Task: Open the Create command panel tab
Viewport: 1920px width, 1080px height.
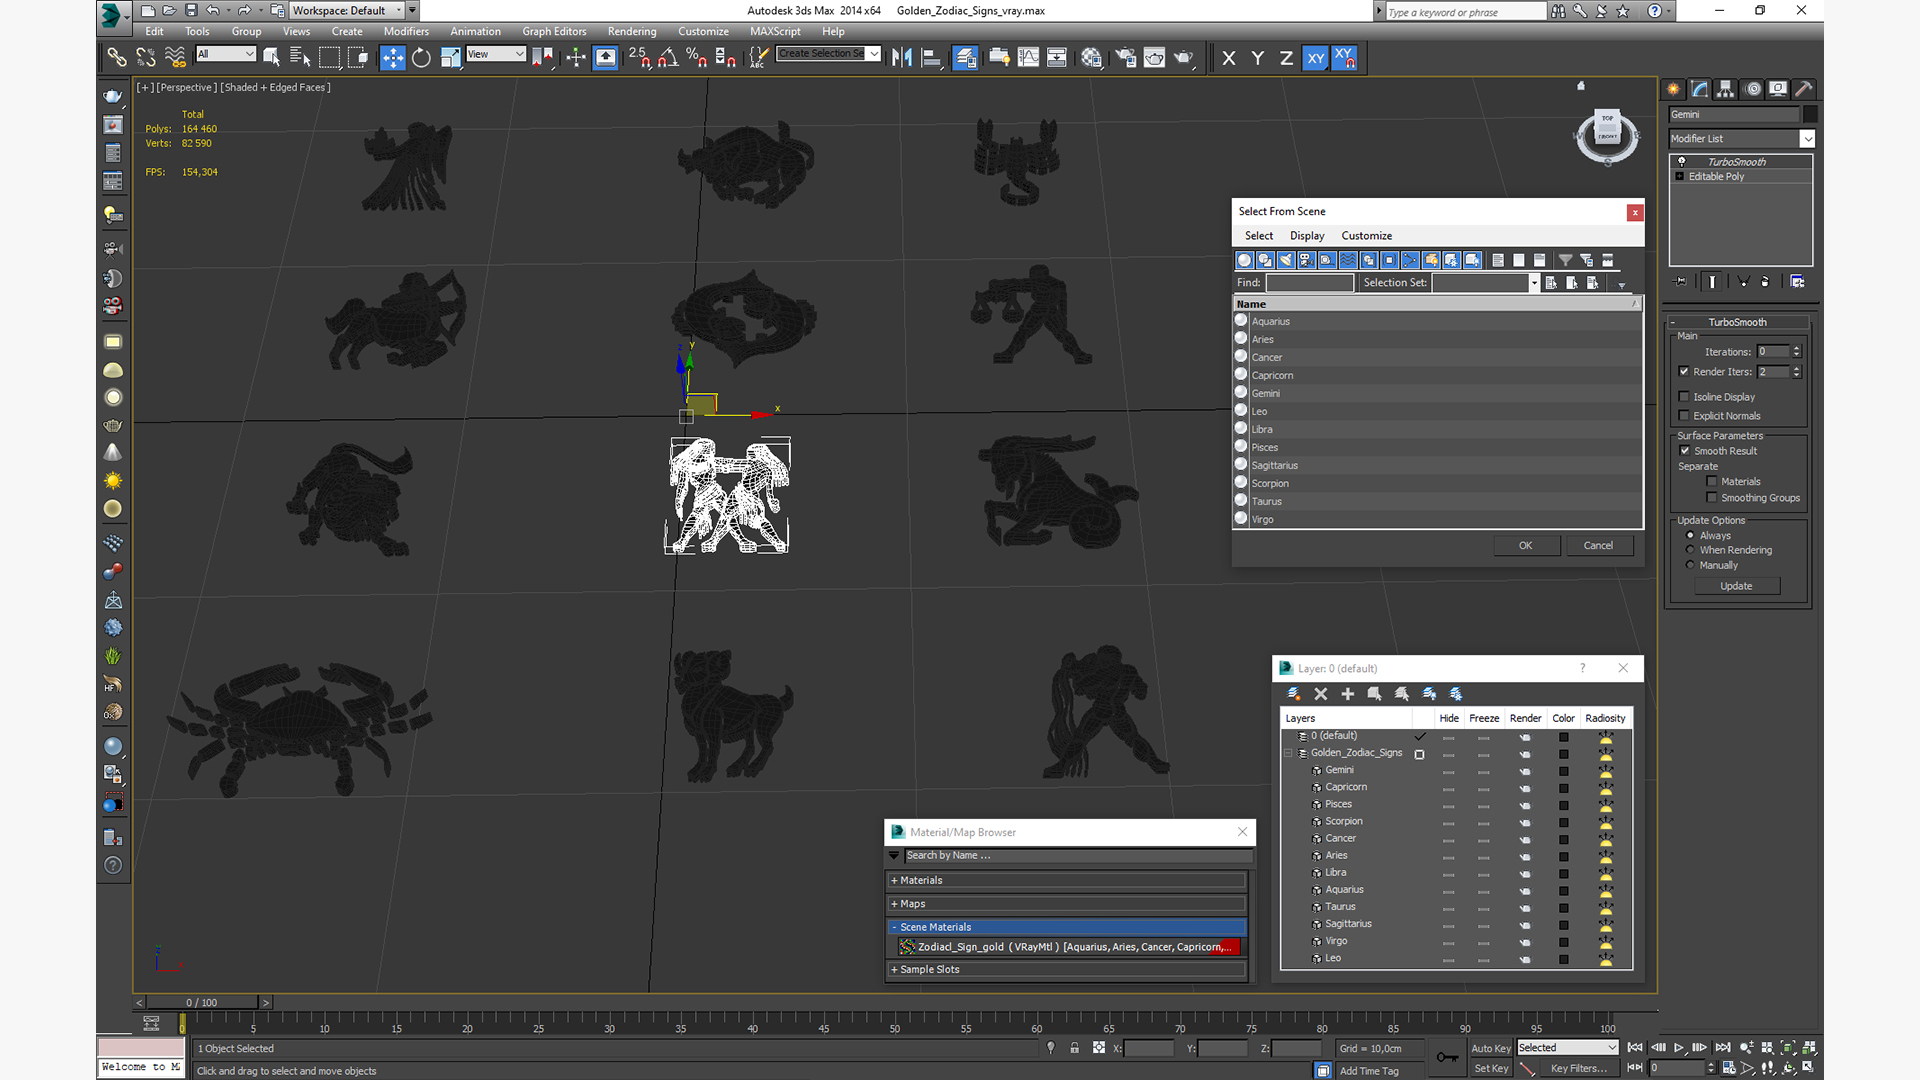Action: (x=1674, y=89)
